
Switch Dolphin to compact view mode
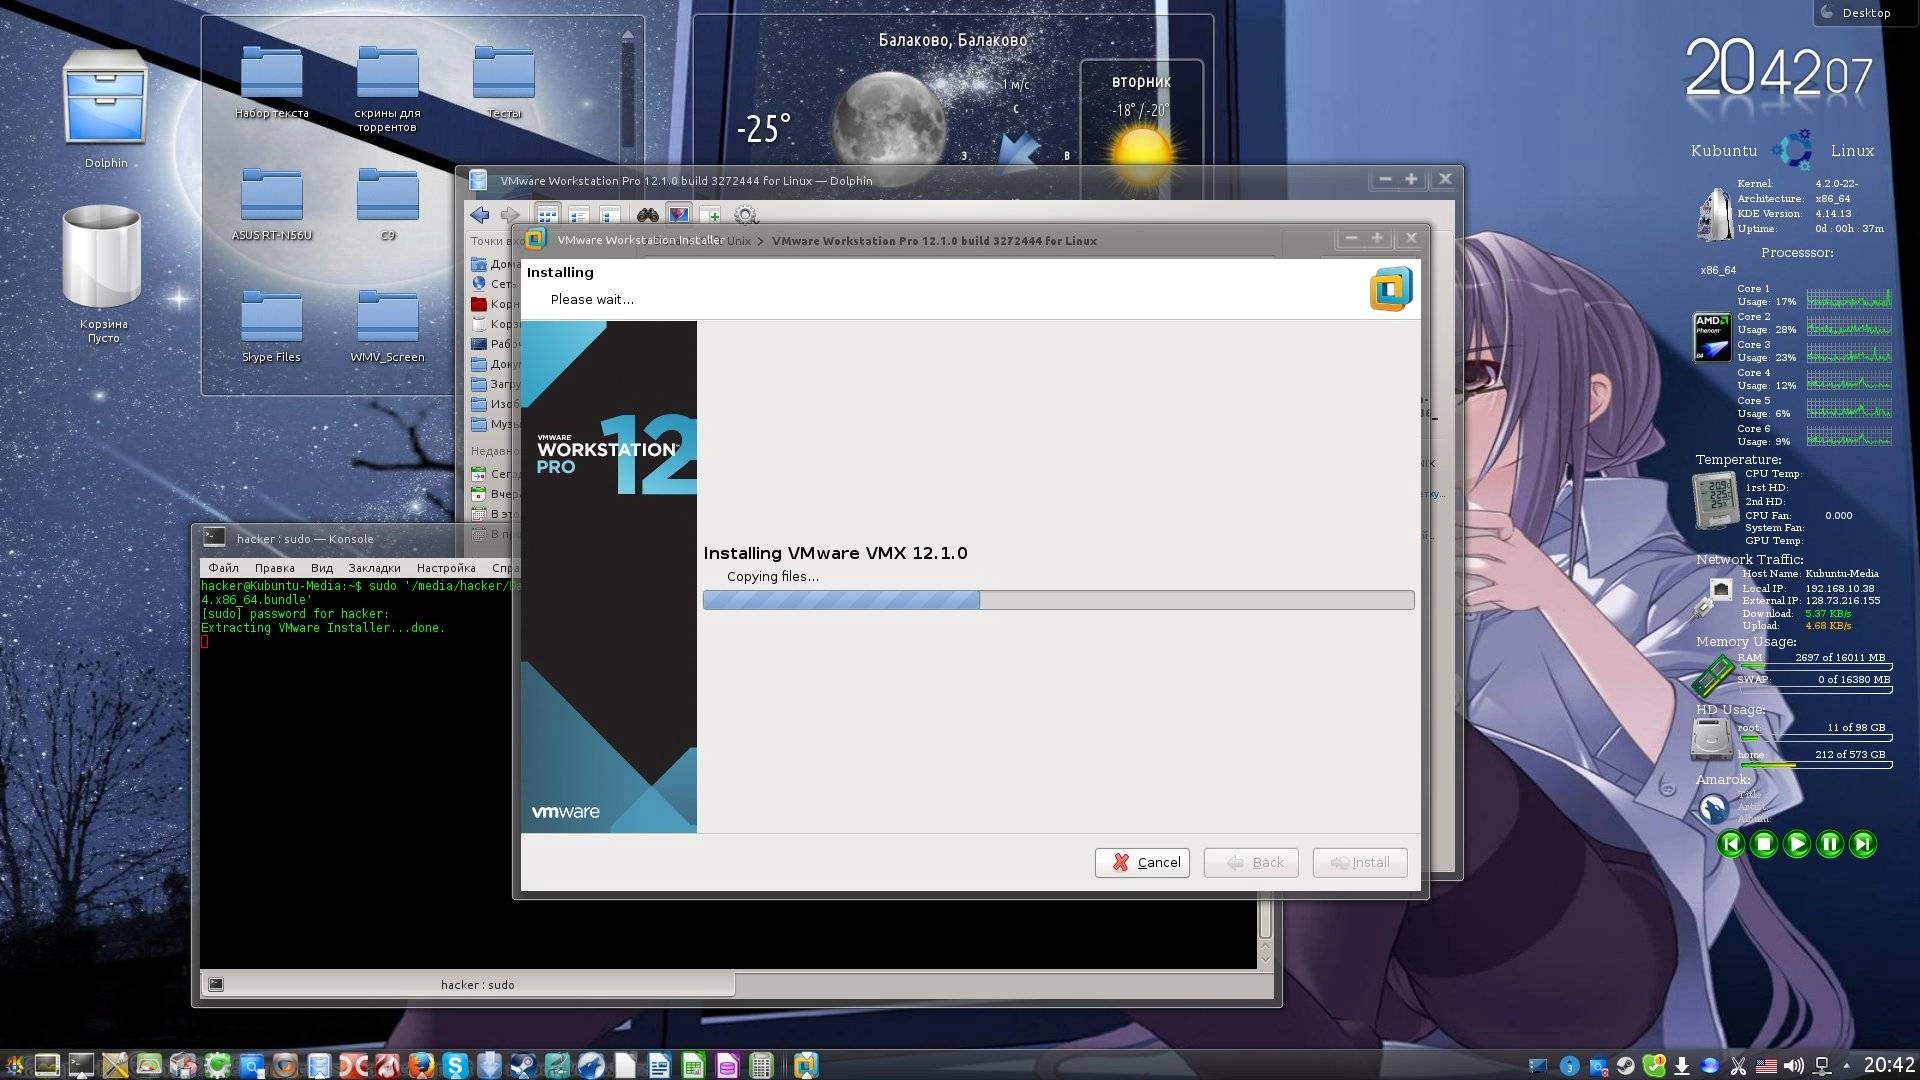(x=579, y=215)
